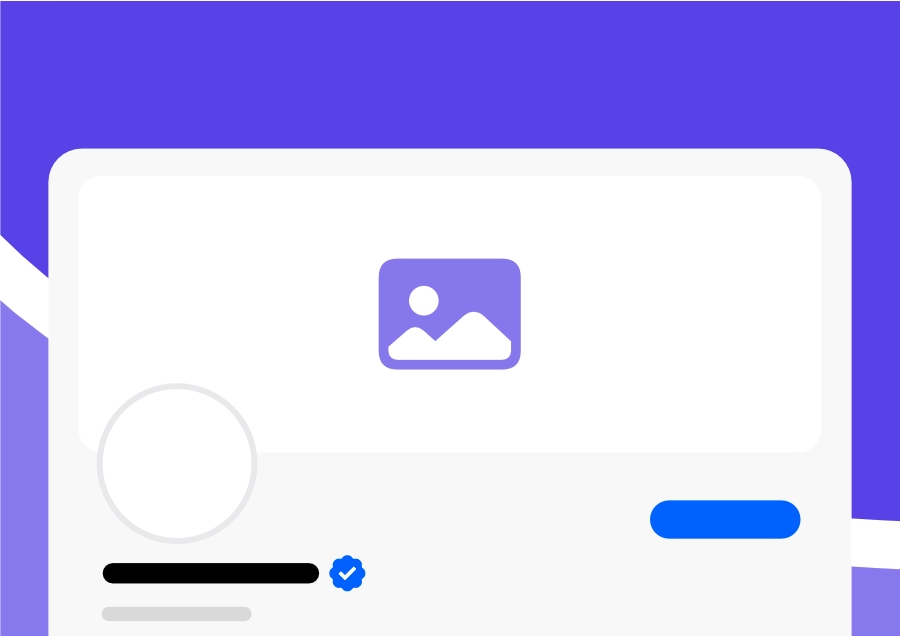Click the card's gray margin above the banner

[449, 162]
